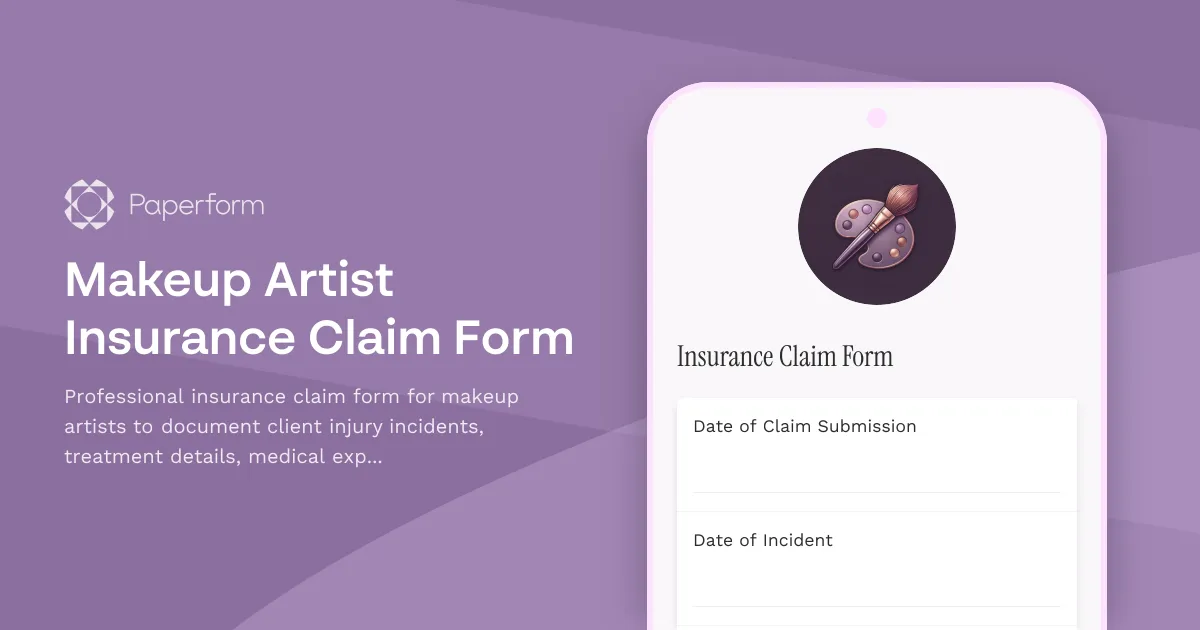
Task: Click the pink camera notch dot
Action: coord(877,117)
